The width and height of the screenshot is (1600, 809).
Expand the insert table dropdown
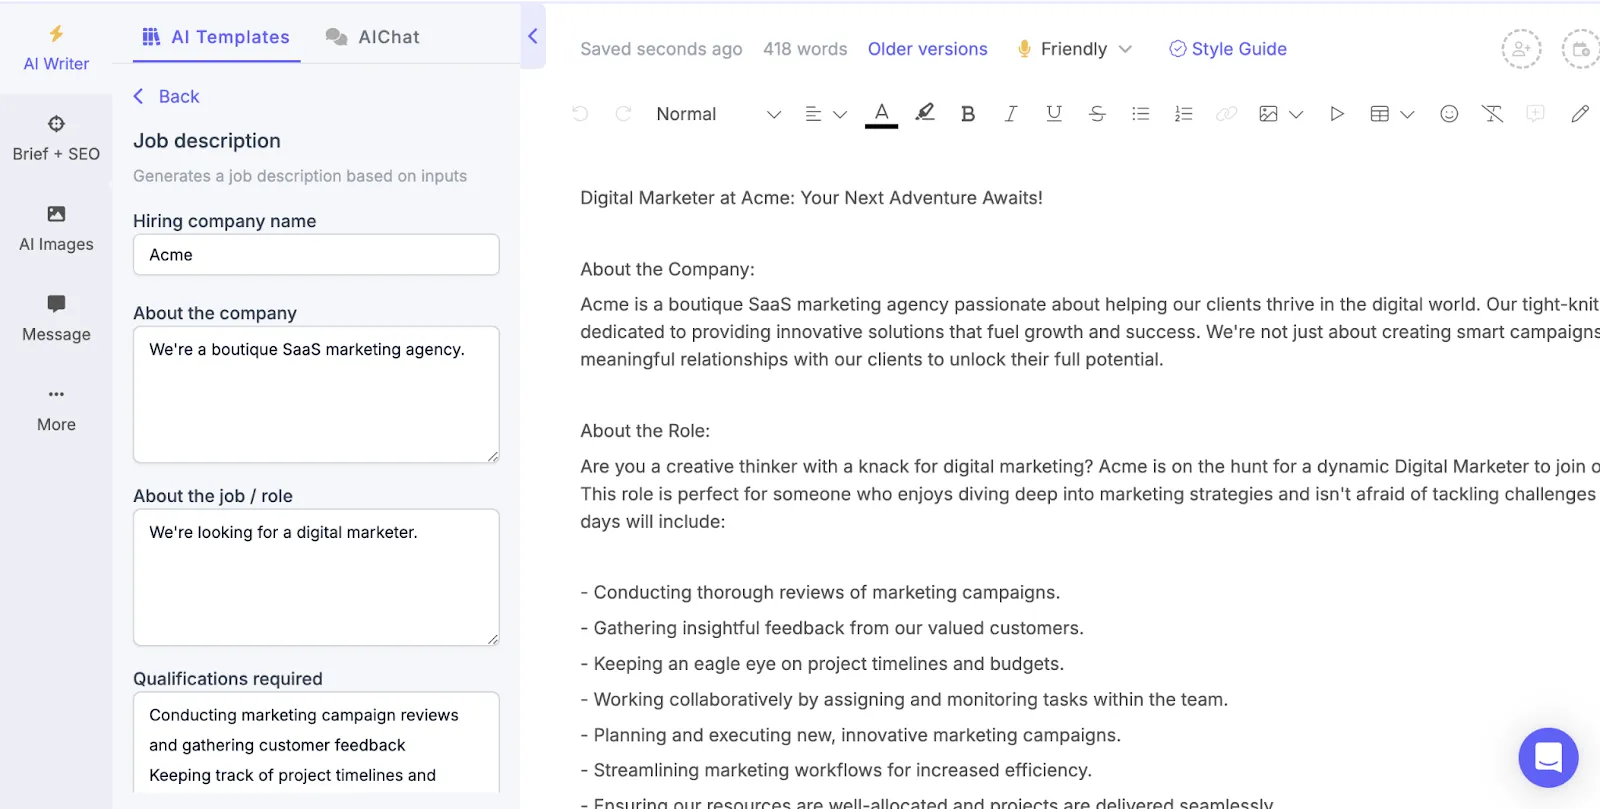tap(1392, 114)
